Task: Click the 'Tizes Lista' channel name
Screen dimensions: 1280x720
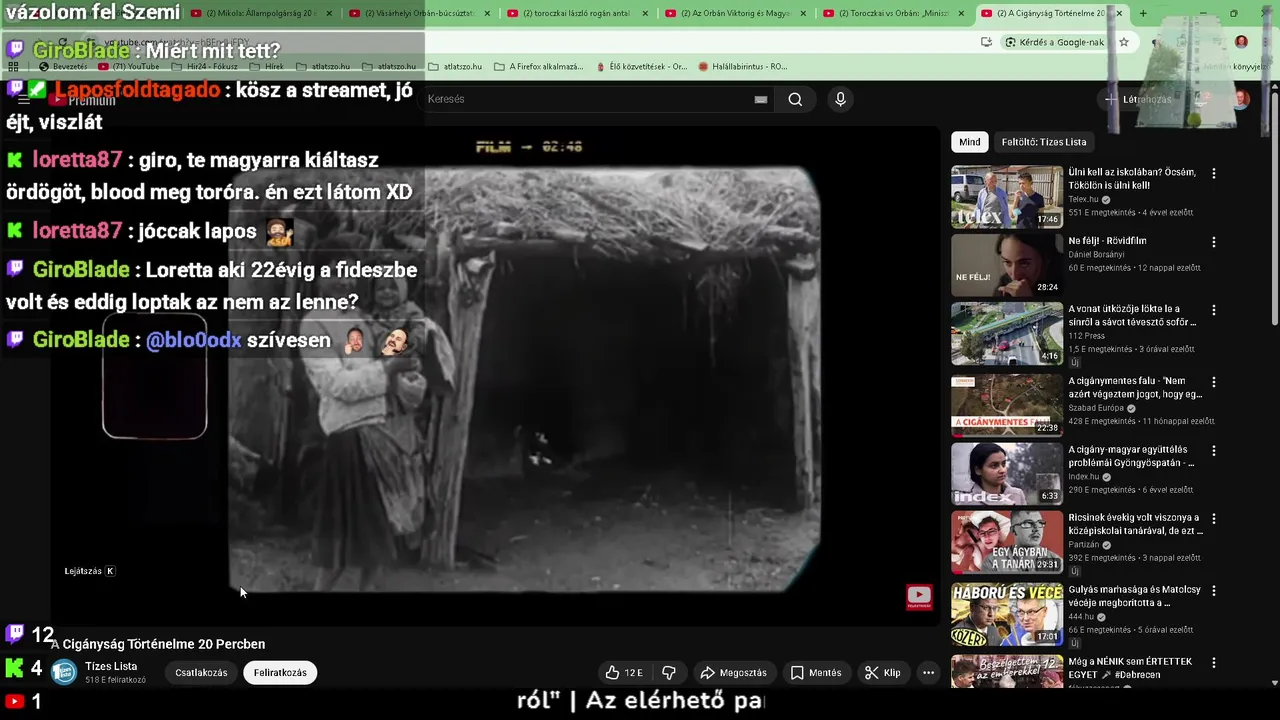Action: (111, 666)
